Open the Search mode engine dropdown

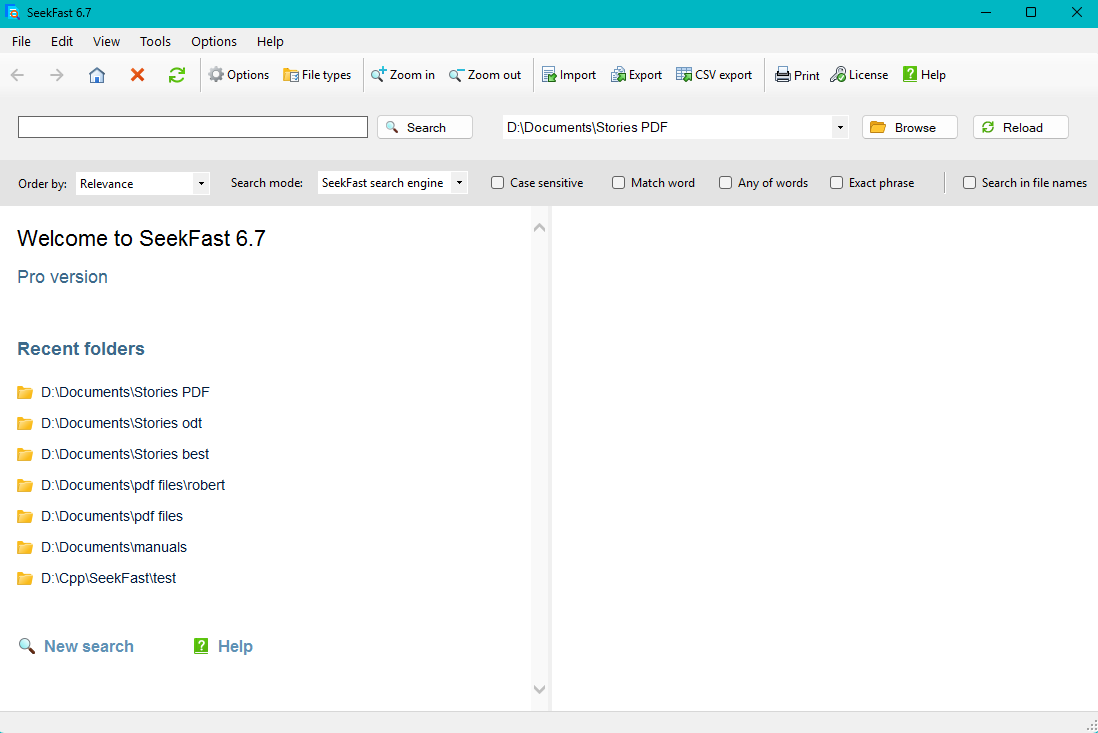pos(459,183)
